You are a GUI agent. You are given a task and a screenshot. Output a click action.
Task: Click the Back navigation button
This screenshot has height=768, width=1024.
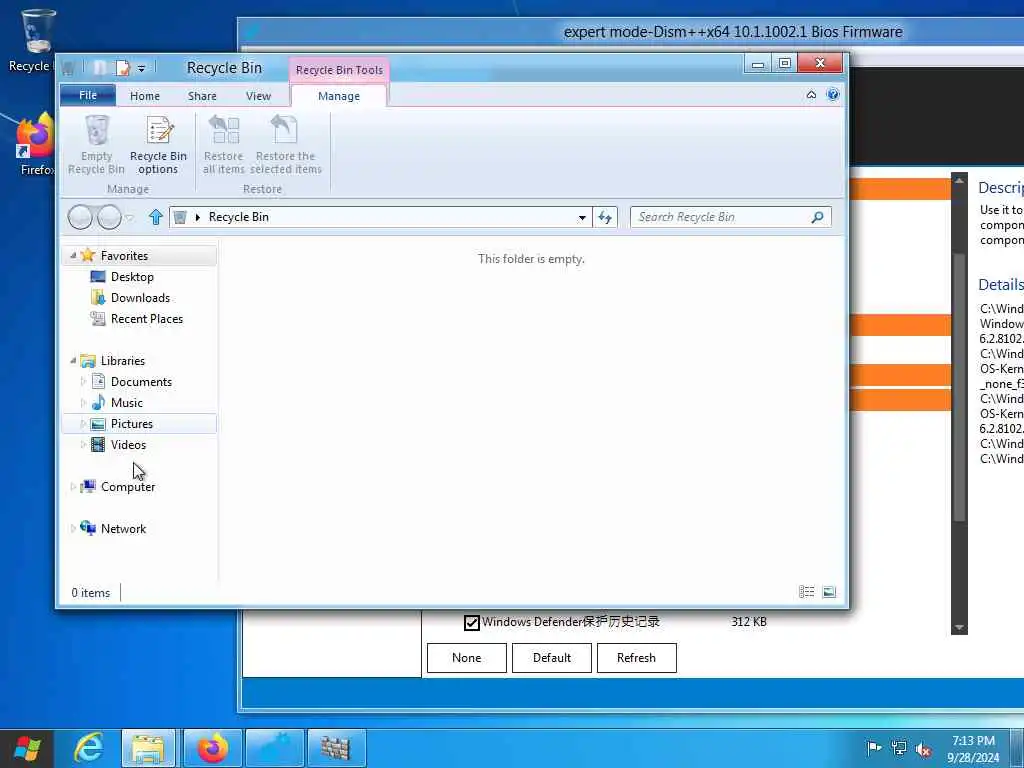pos(80,217)
